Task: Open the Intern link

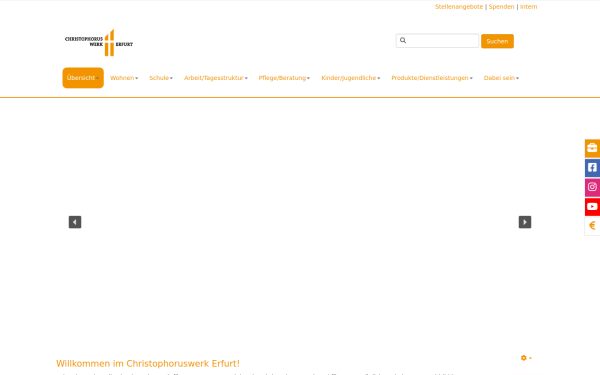Action: [528, 7]
